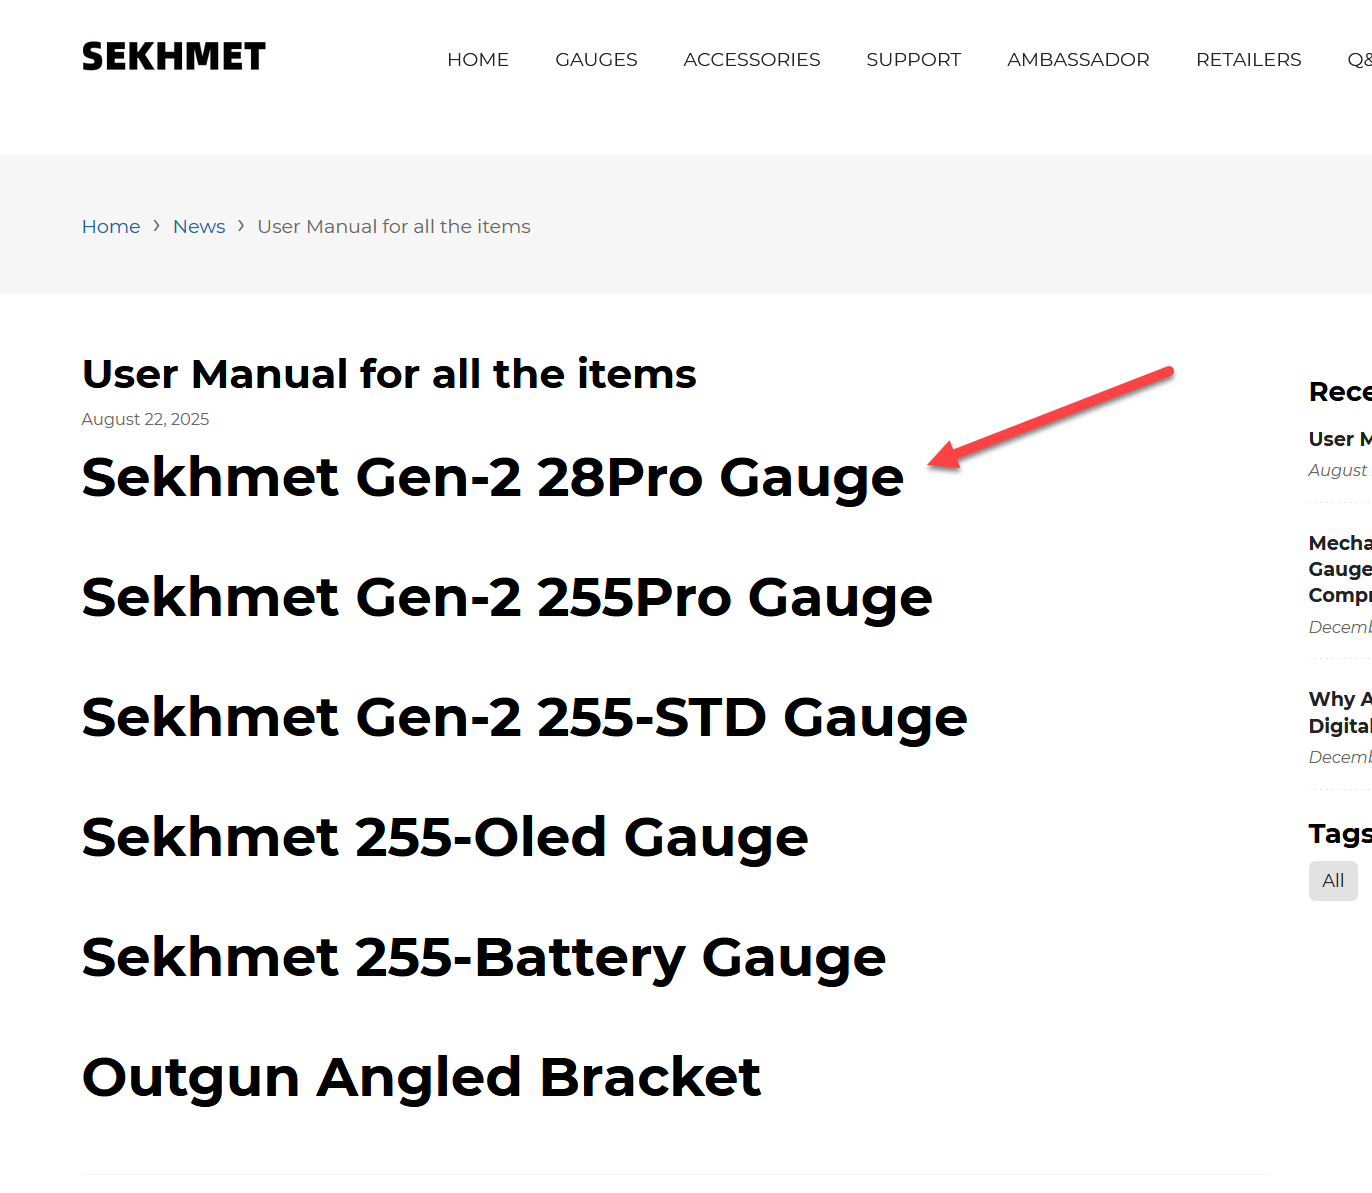The height and width of the screenshot is (1193, 1372).
Task: Open Sekhmet Gen-2 255Pro Gauge manual
Action: pos(507,597)
